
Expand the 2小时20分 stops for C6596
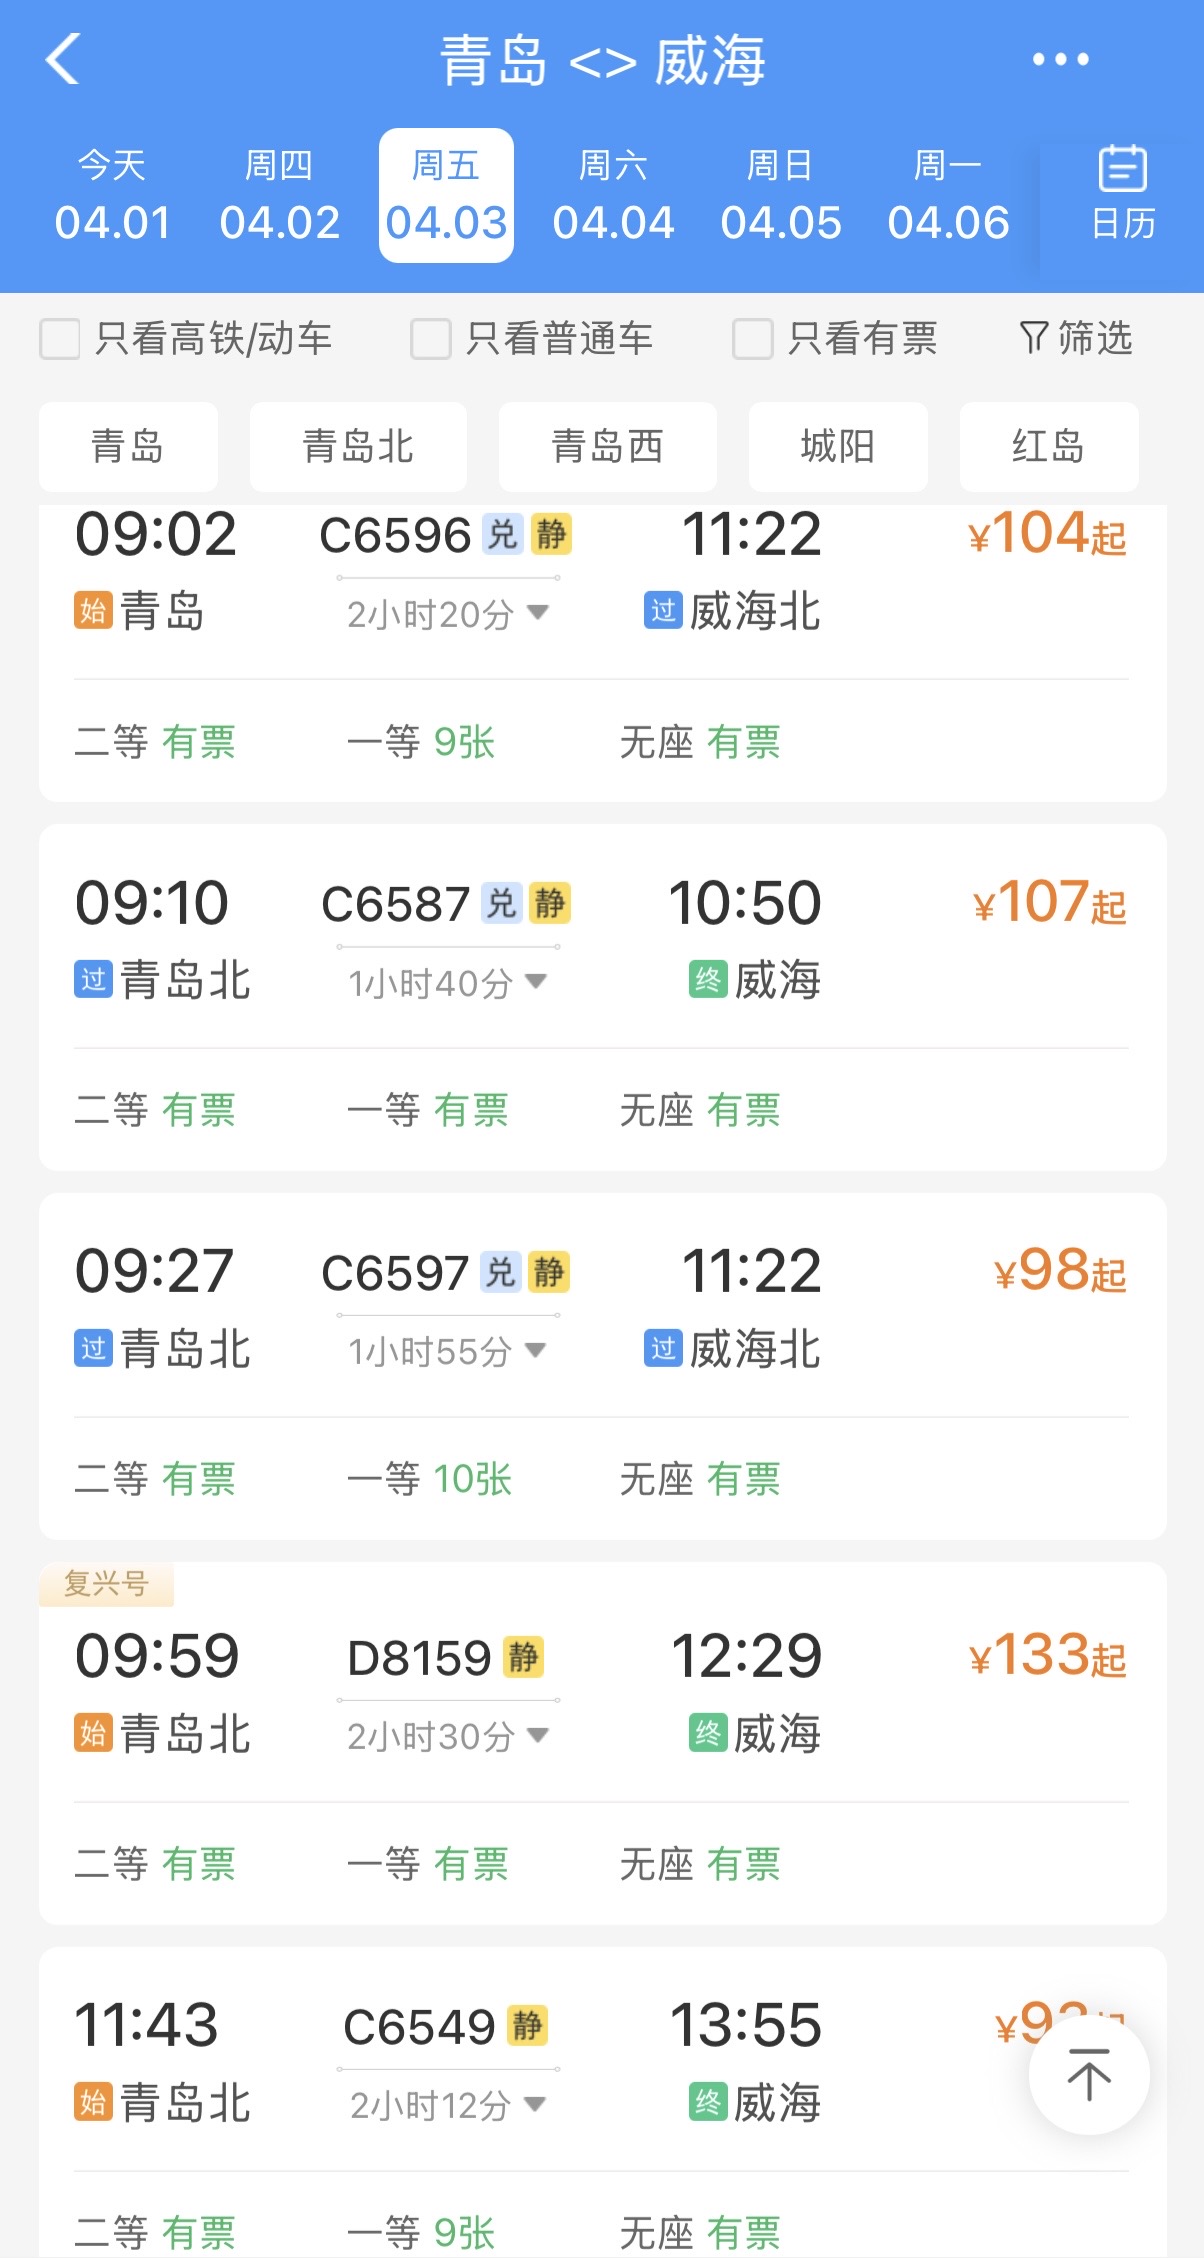447,613
